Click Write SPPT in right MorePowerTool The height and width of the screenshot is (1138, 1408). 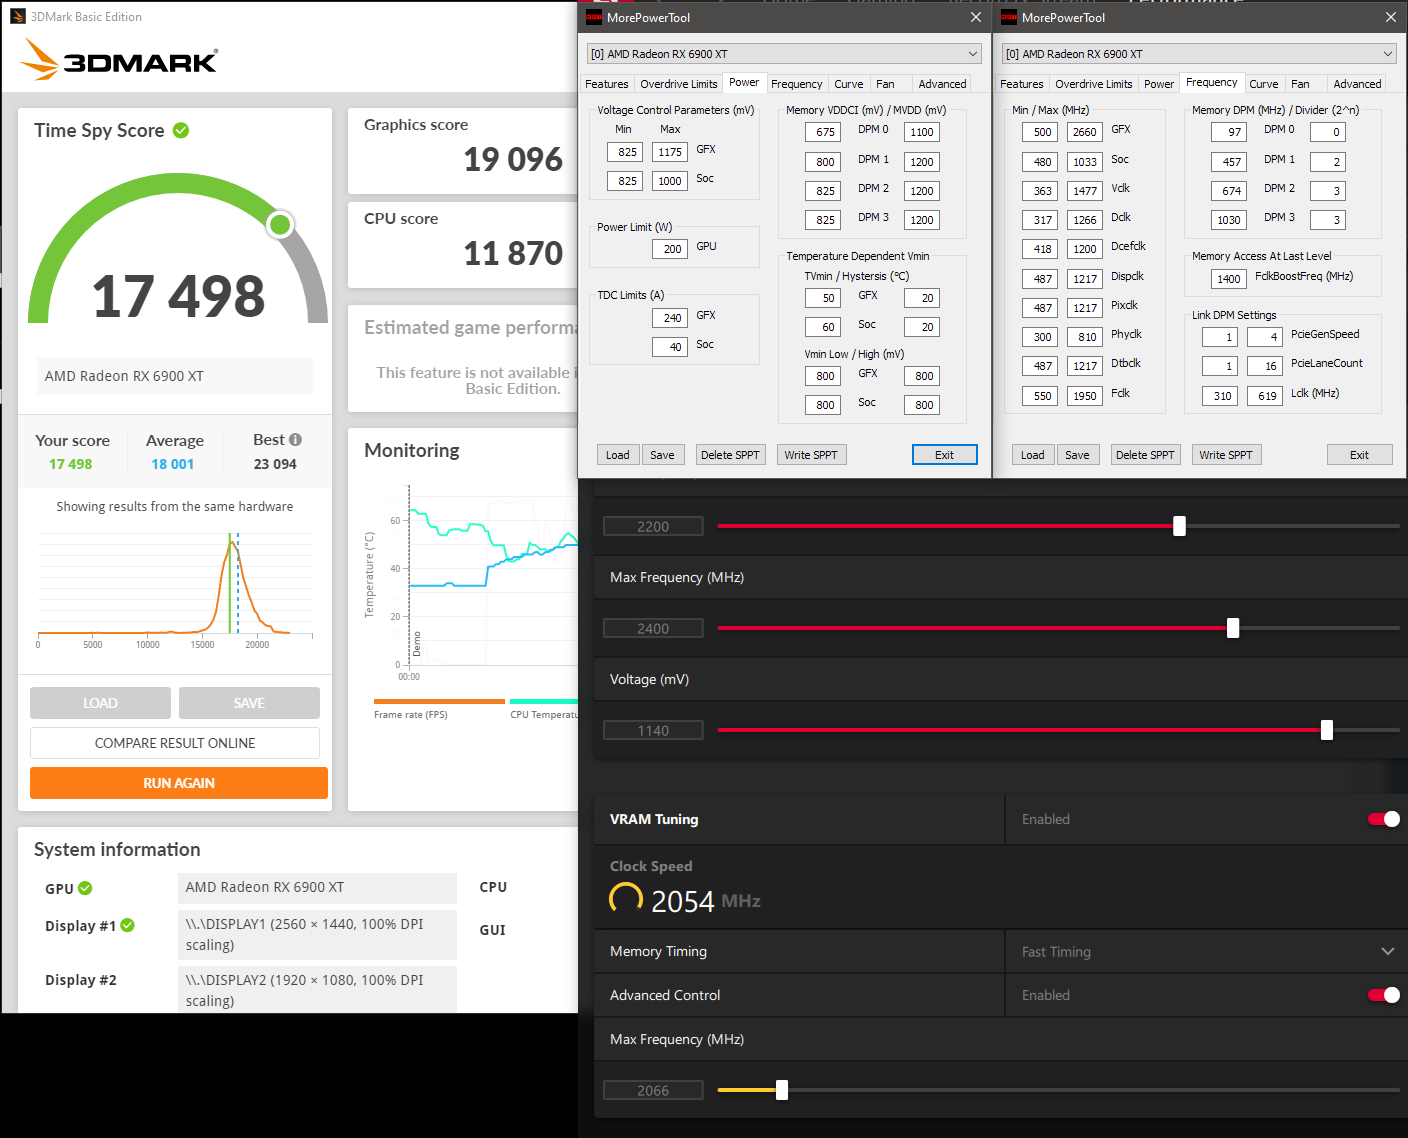(1226, 455)
